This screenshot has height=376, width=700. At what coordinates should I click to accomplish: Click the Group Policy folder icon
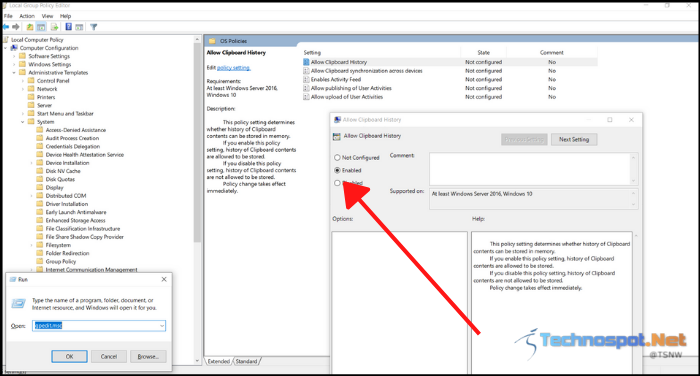39,261
